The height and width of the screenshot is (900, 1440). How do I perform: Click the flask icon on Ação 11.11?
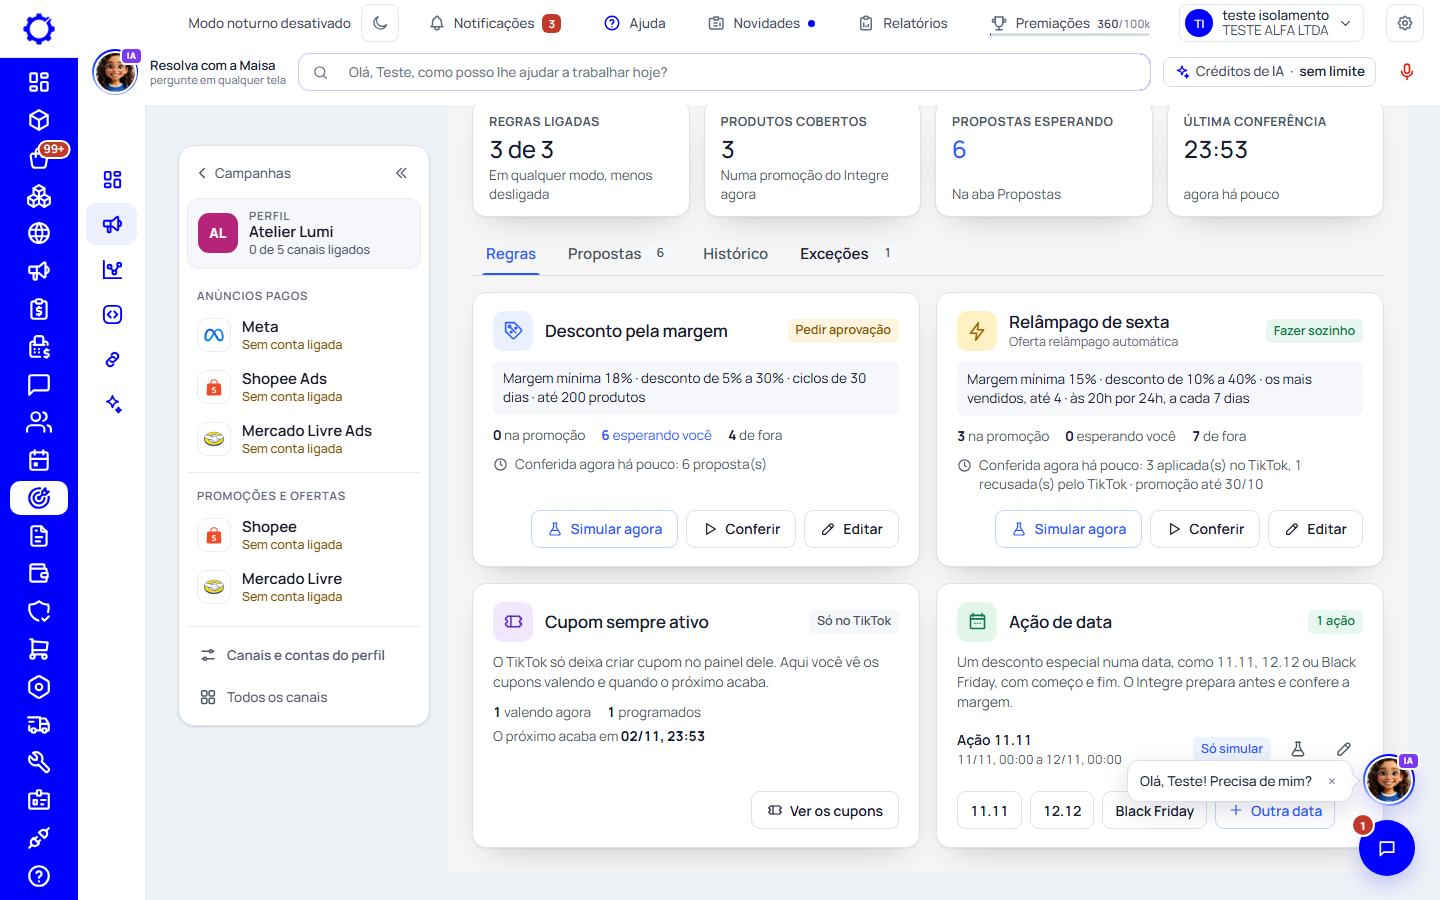click(x=1298, y=749)
